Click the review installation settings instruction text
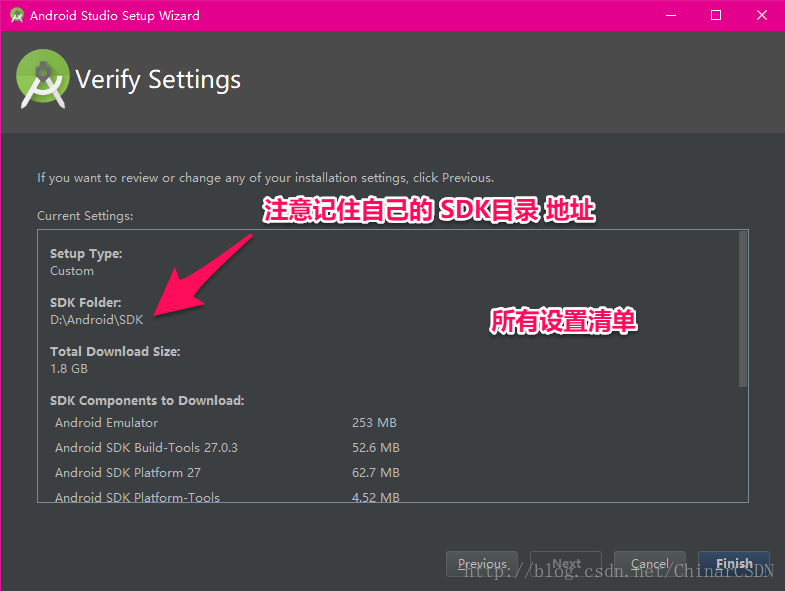Screen dimensions: 785x591 pos(265,178)
